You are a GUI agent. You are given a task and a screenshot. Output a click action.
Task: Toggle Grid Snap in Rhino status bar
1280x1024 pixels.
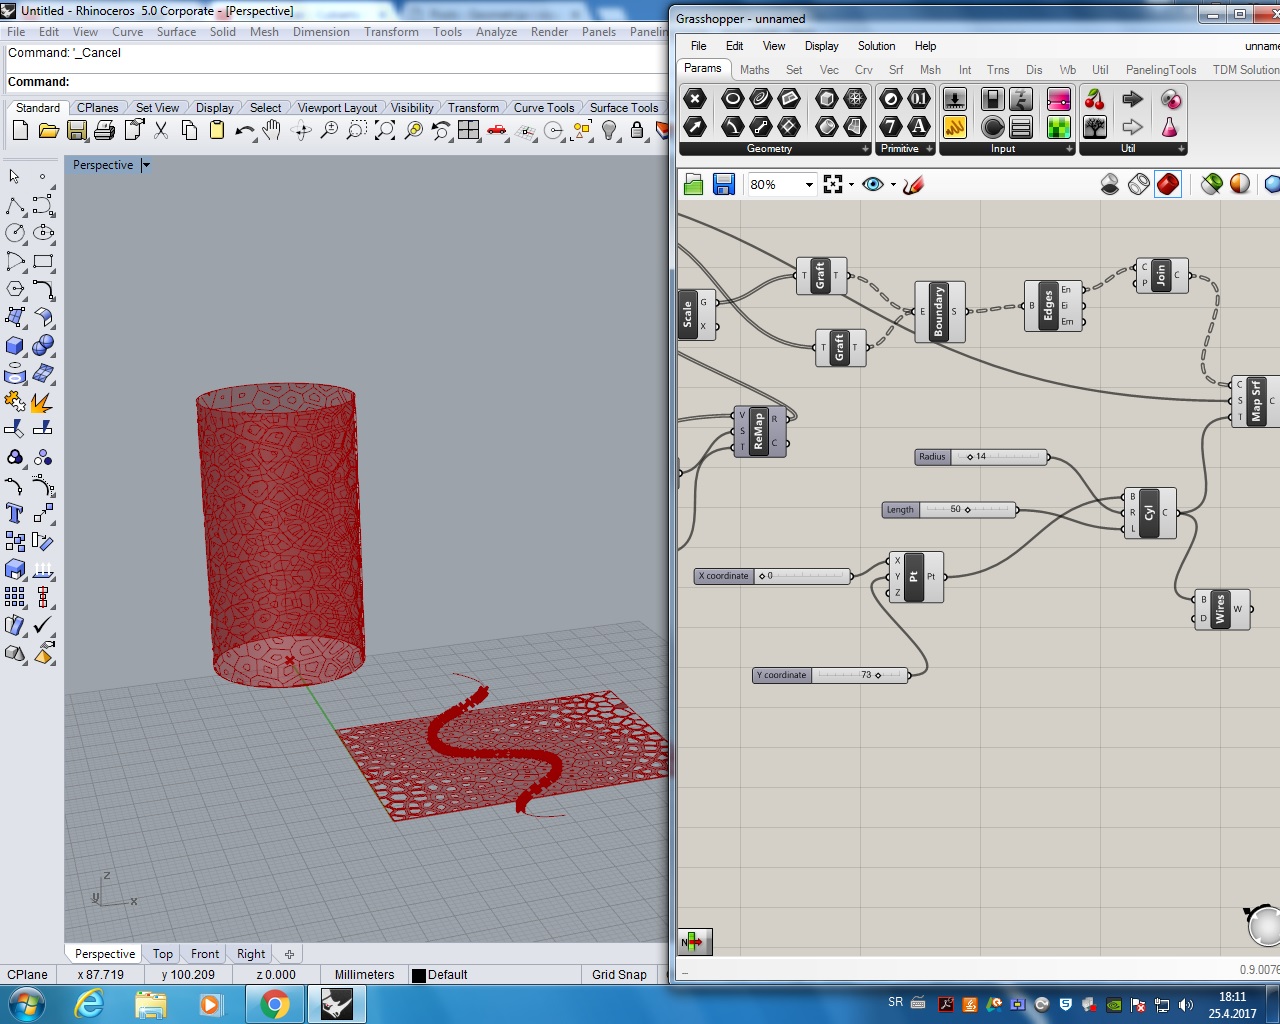point(619,974)
